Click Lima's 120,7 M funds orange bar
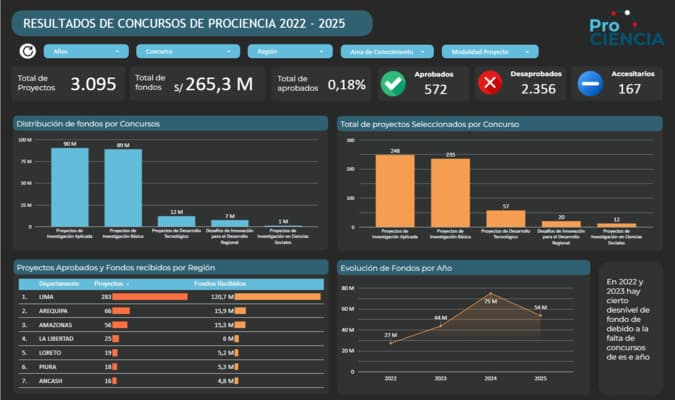Viewport: 675px width, 400px height. 278,297
